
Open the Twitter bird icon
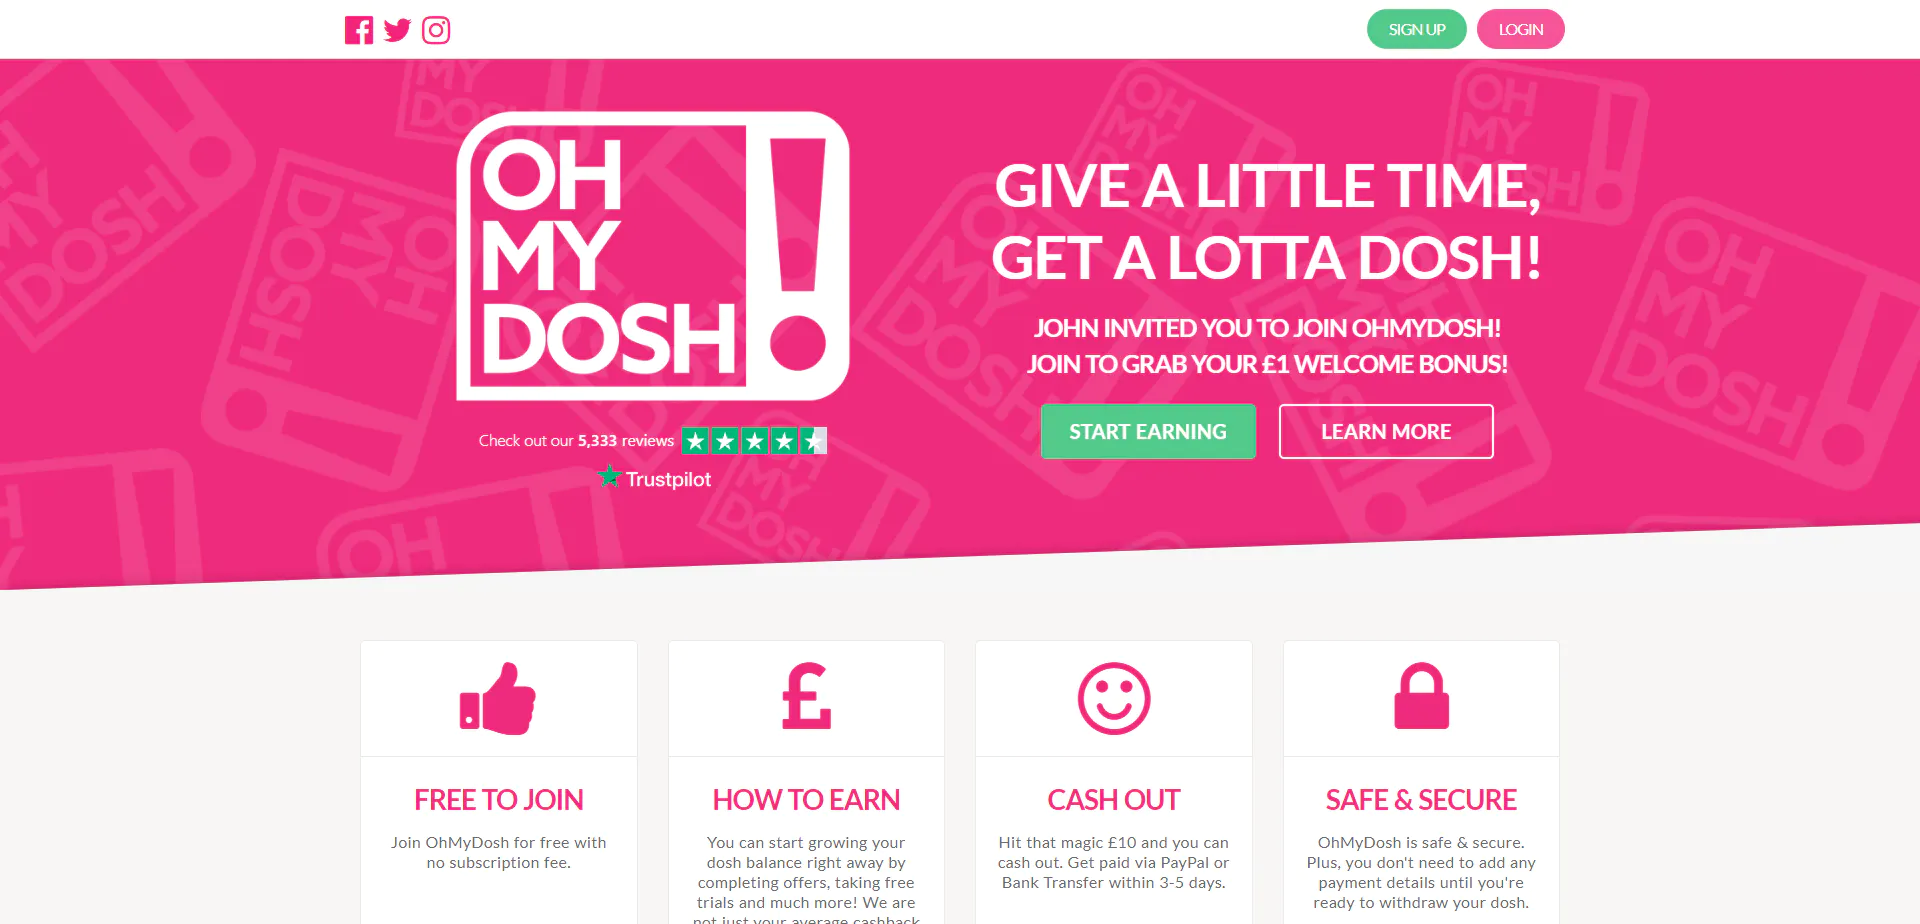click(x=397, y=30)
